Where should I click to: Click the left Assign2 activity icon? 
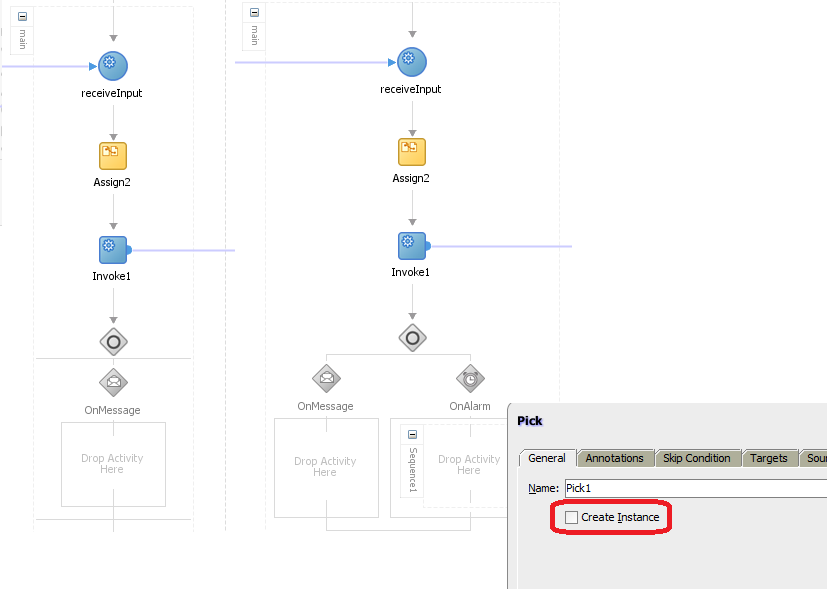(113, 155)
